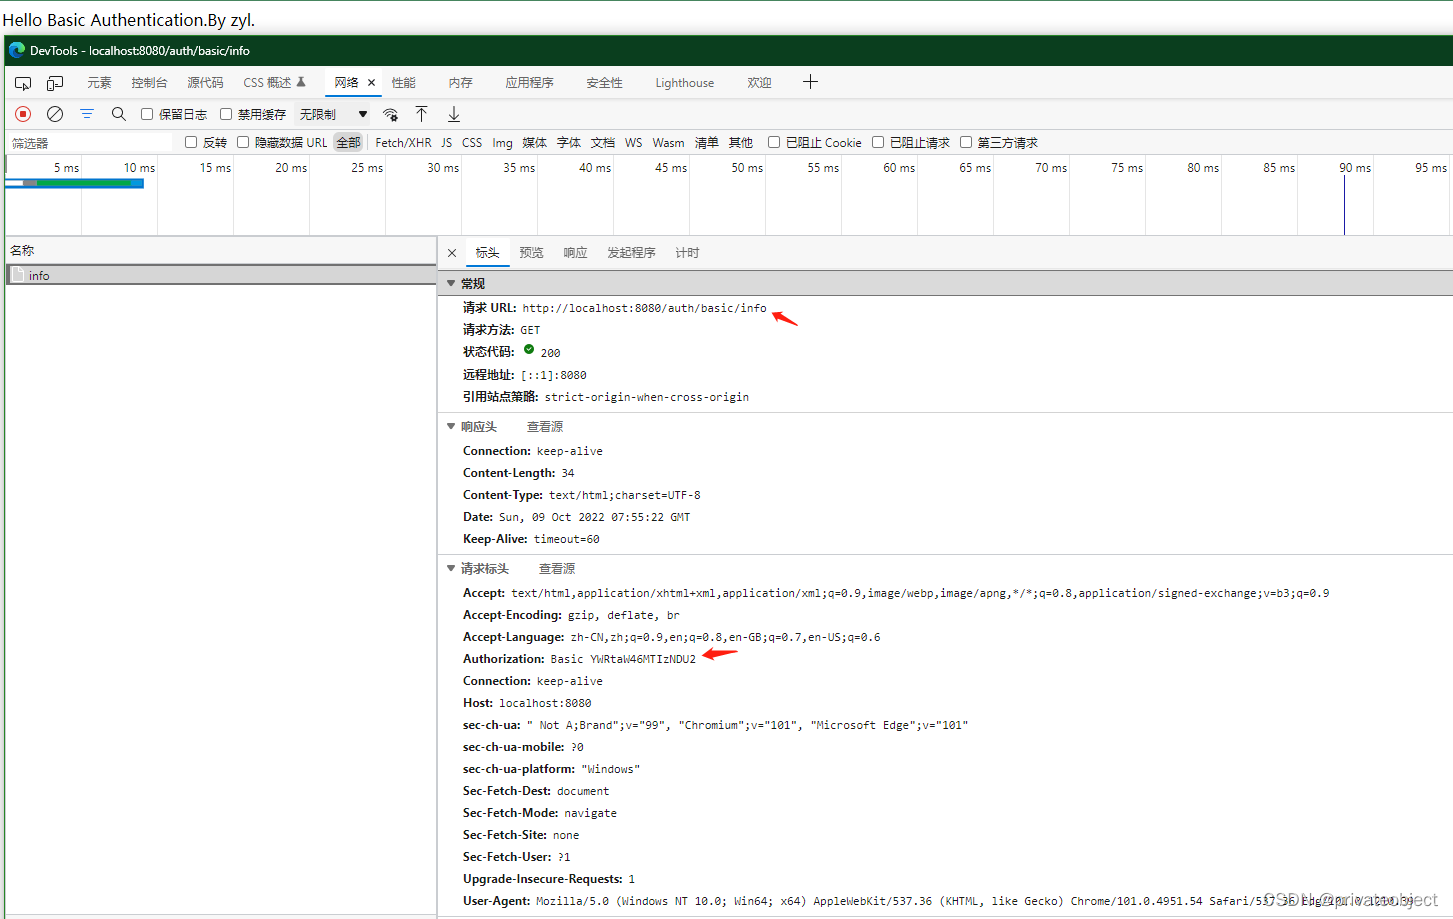
Task: Enable 禁用缓存 checkbox
Action: [226, 114]
